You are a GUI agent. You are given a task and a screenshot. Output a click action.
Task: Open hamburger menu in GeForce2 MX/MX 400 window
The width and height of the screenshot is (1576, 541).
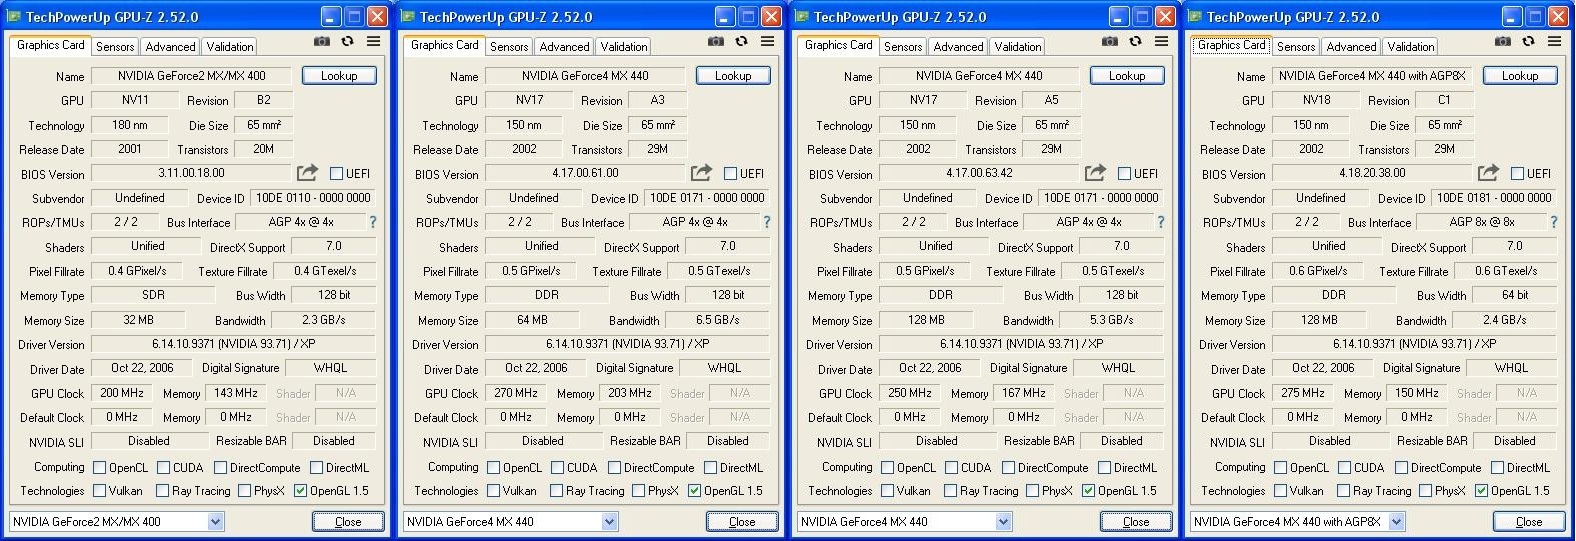(x=373, y=42)
